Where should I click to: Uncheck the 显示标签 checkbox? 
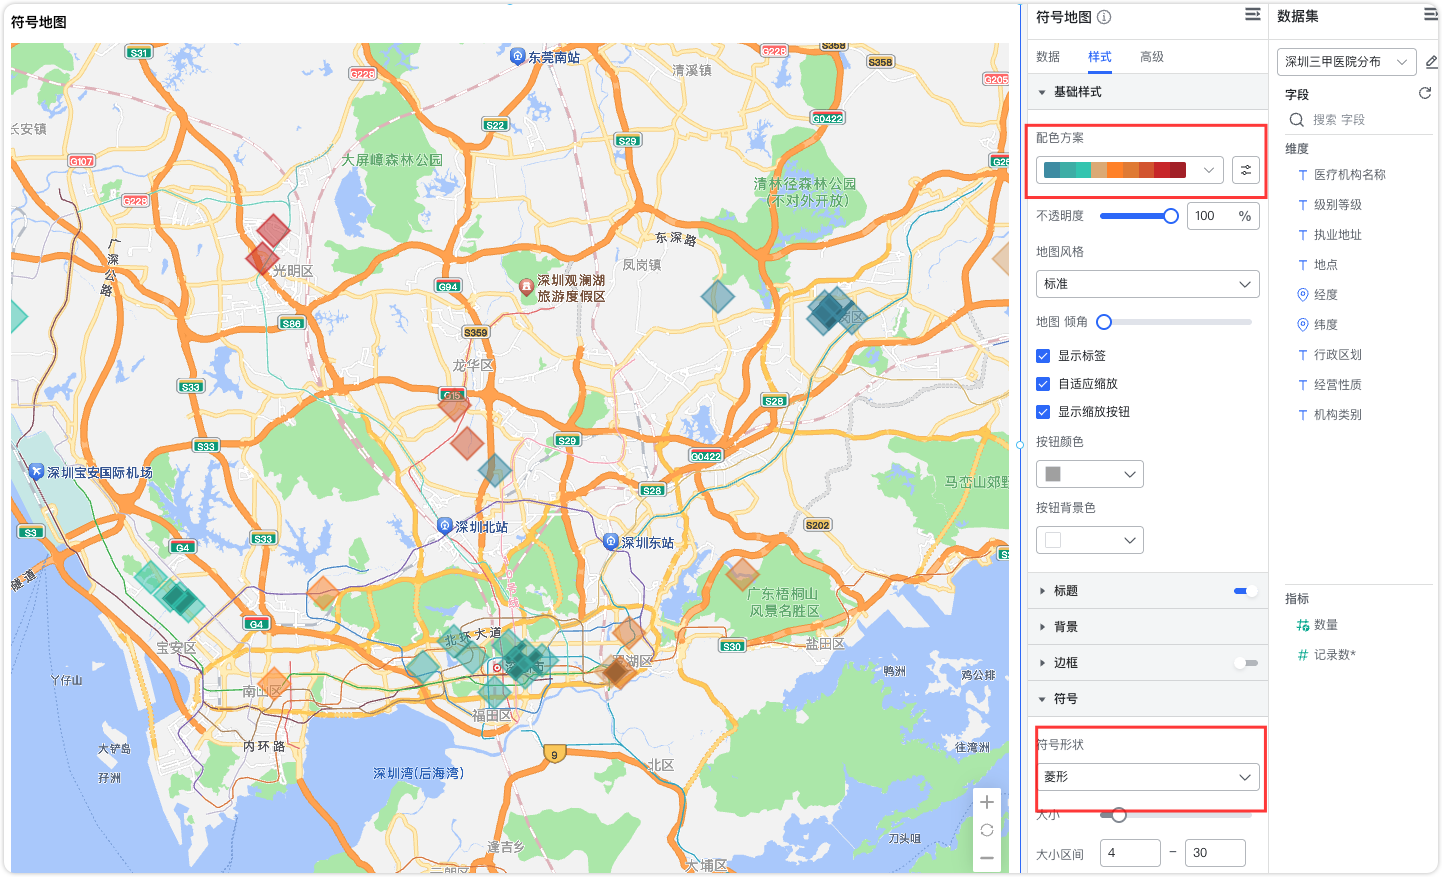pyautogui.click(x=1041, y=355)
